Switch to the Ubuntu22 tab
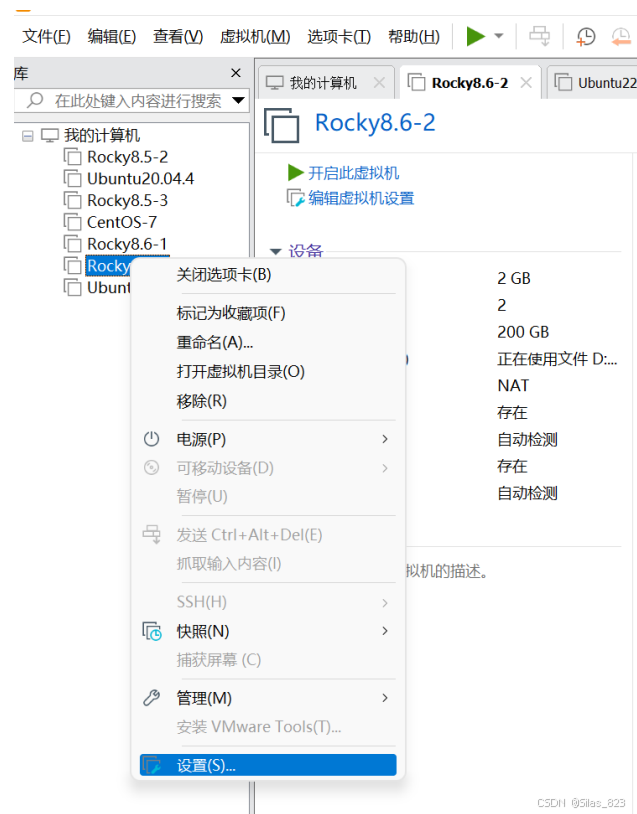Screen dimensions: 637x814 click(594, 83)
